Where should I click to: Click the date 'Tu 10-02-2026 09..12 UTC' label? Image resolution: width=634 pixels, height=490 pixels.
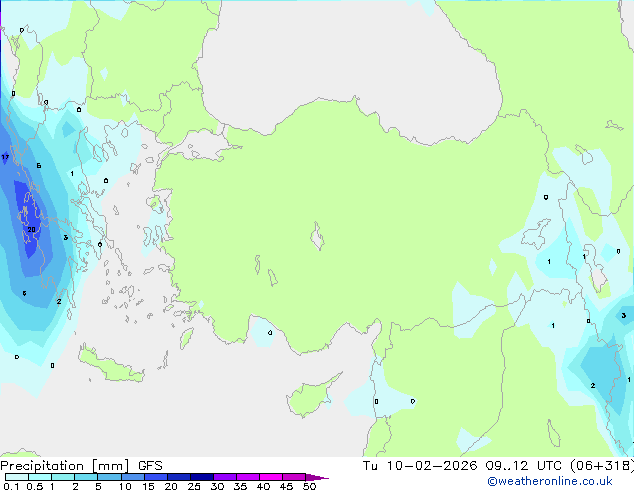click(462, 465)
